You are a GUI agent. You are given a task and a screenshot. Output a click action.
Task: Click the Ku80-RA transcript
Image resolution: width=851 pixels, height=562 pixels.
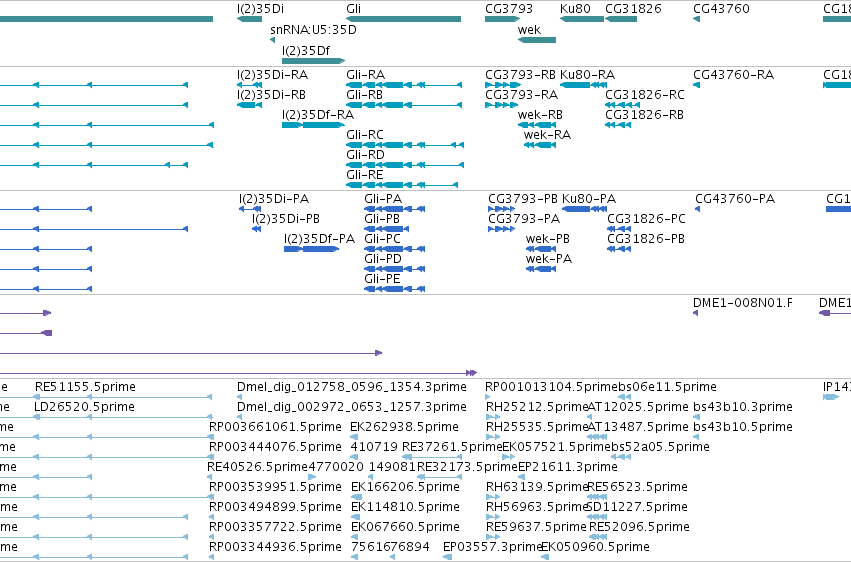tap(583, 85)
